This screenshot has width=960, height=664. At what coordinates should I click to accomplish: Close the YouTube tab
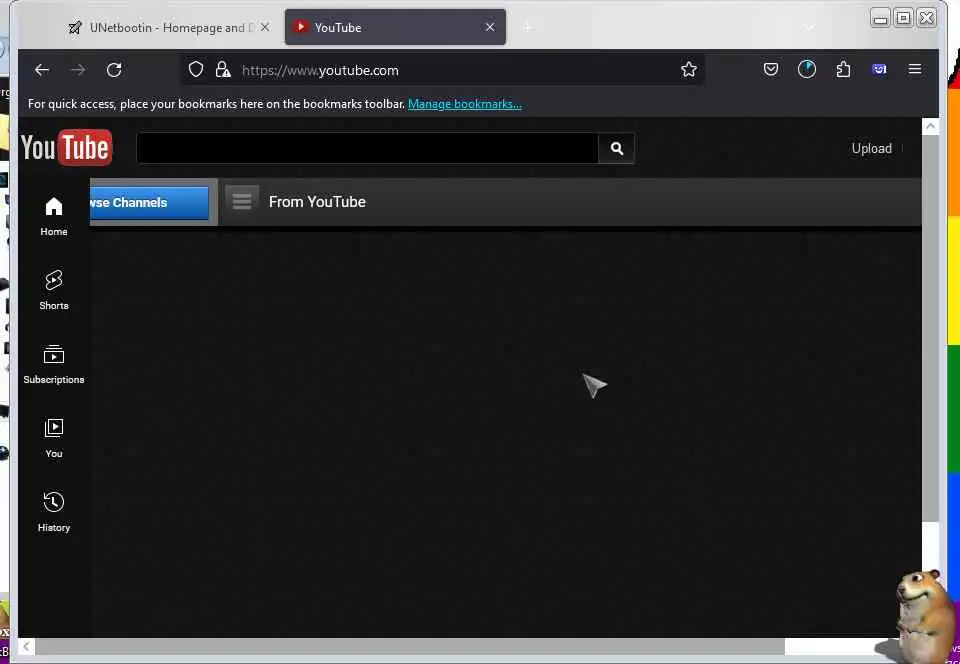coord(490,27)
